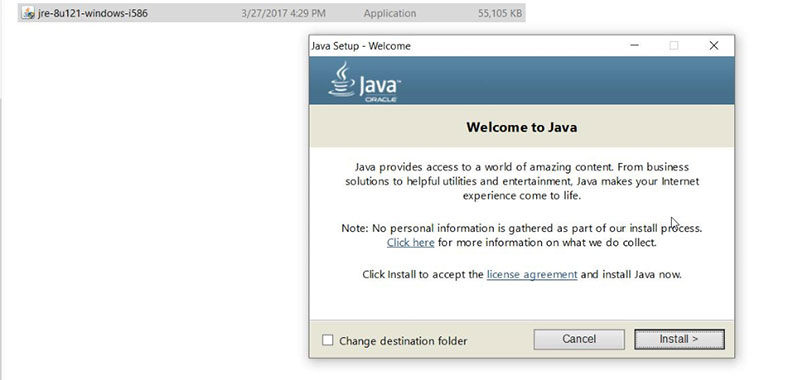
Task: Minimize the Java Setup window
Action: tap(634, 45)
